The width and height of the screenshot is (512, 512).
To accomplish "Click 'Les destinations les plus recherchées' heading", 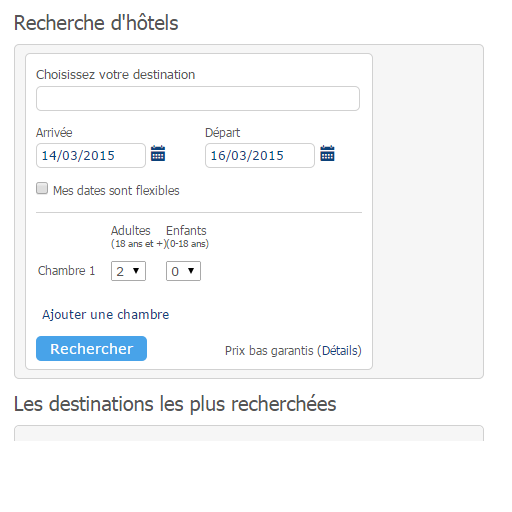I will click(x=175, y=404).
